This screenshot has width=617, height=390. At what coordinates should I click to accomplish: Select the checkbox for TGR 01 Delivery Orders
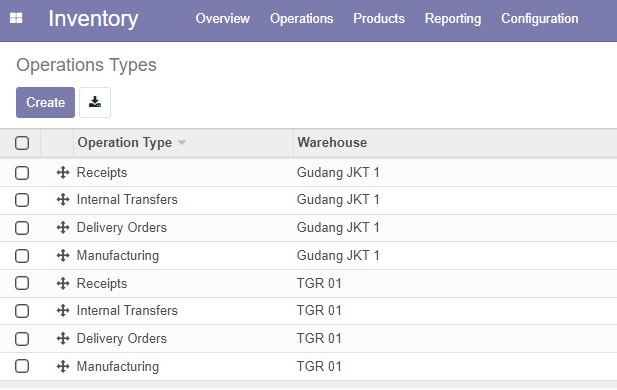(x=22, y=339)
